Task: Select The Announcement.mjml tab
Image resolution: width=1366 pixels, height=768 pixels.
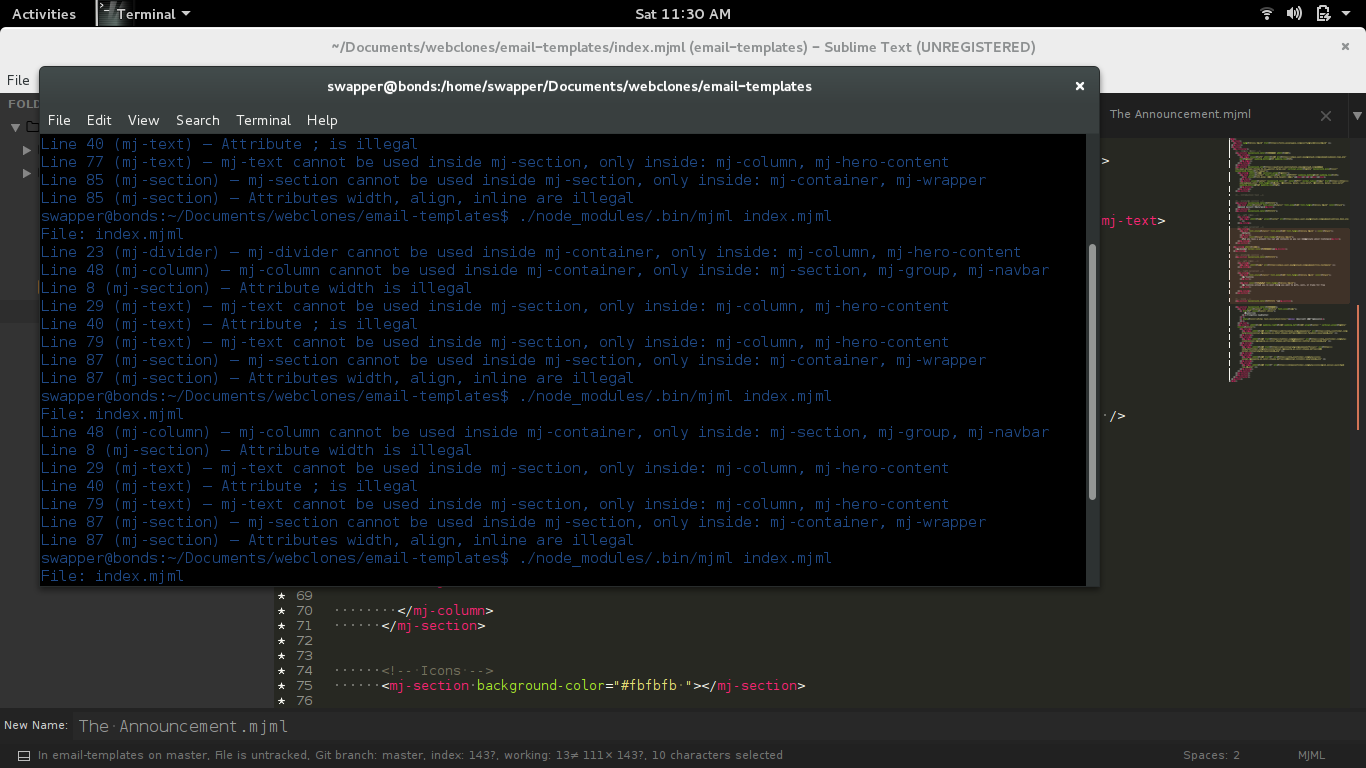Action: tap(1180, 114)
